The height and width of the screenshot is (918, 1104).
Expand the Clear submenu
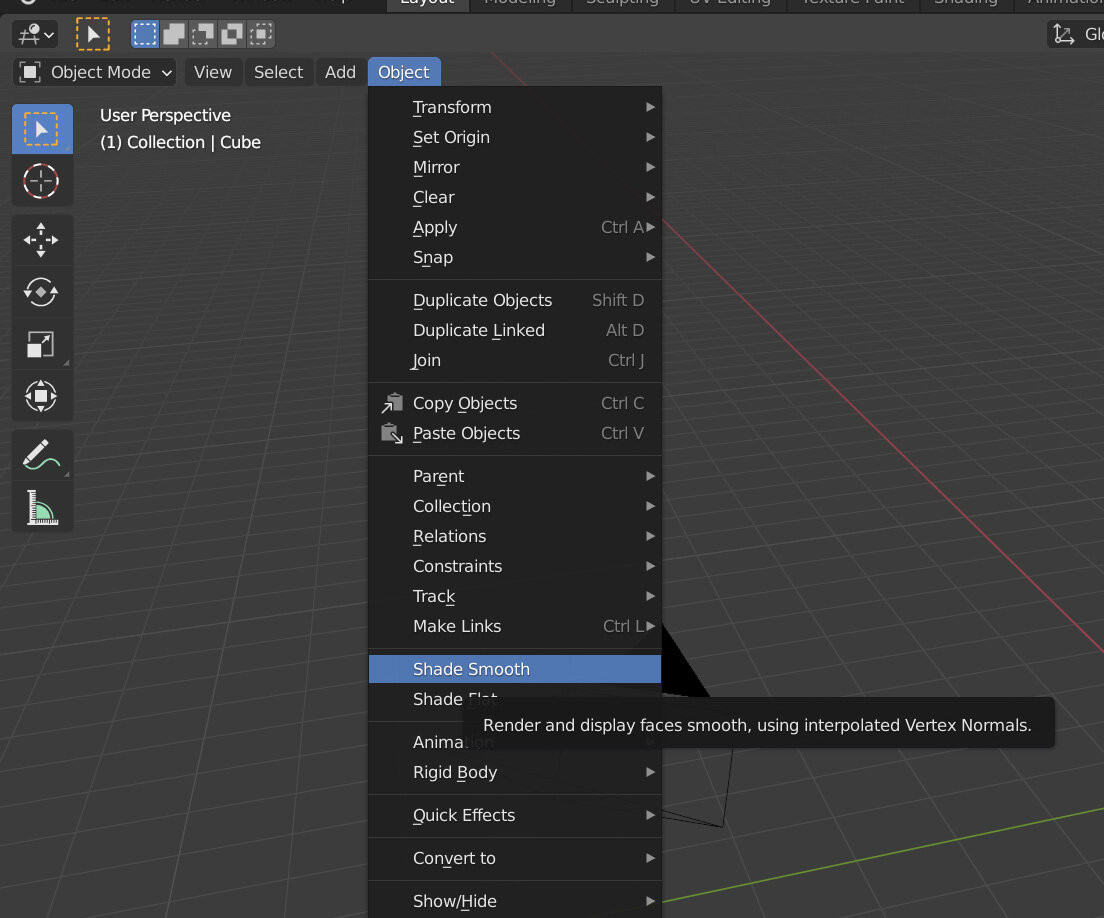point(515,197)
